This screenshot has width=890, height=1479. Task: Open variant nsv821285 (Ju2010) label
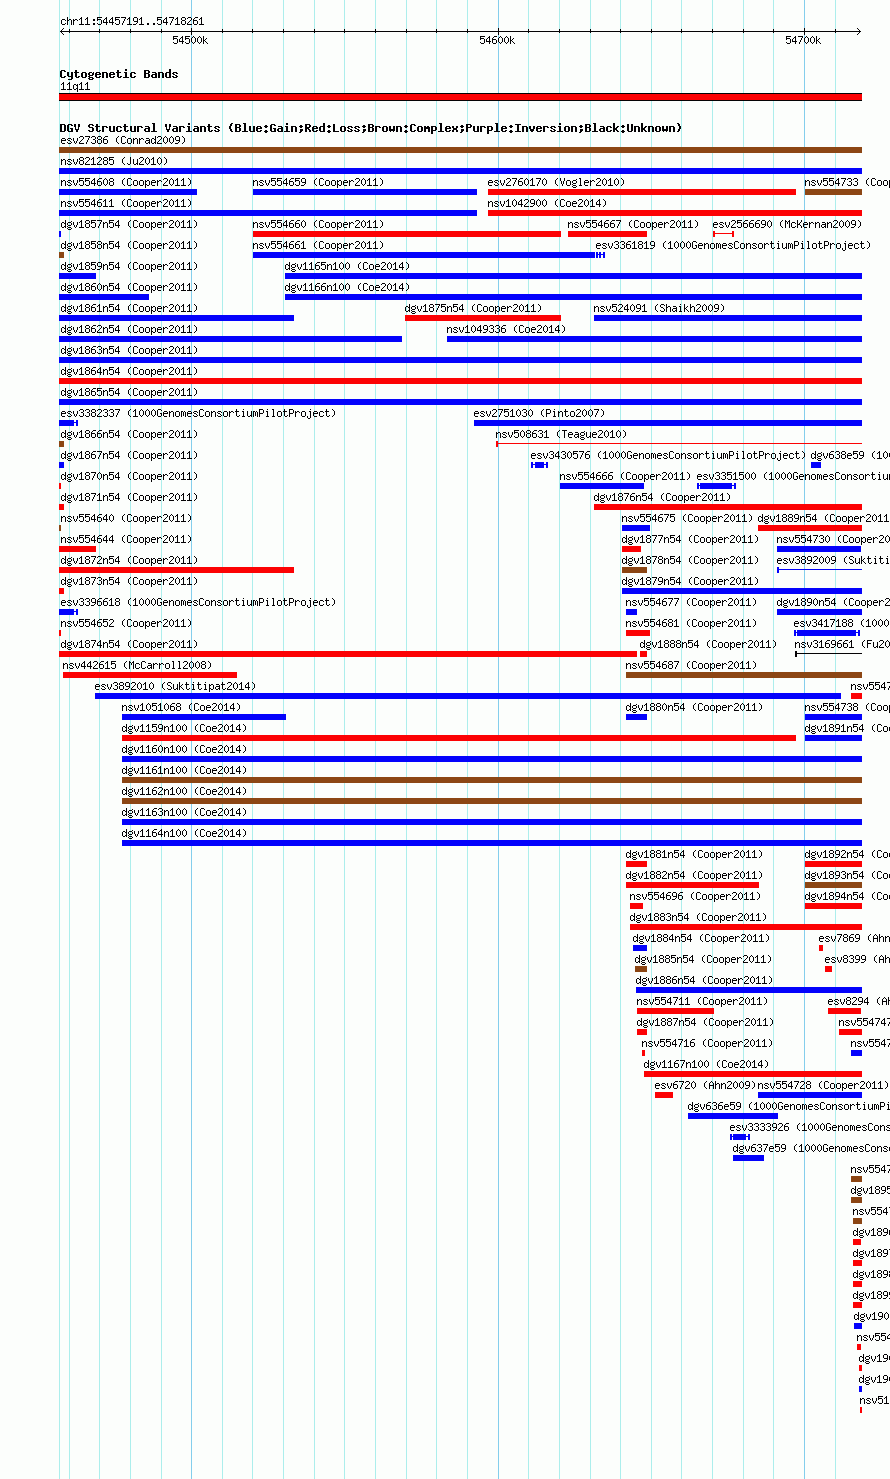114,161
